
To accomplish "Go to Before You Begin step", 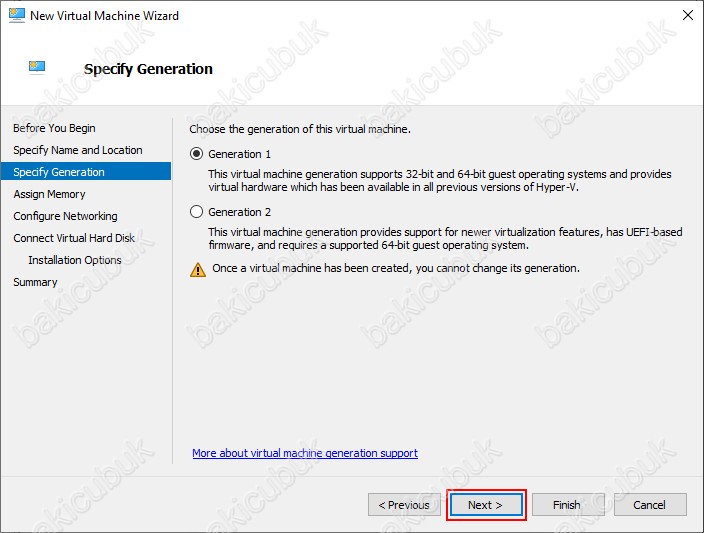I will pyautogui.click(x=54, y=128).
